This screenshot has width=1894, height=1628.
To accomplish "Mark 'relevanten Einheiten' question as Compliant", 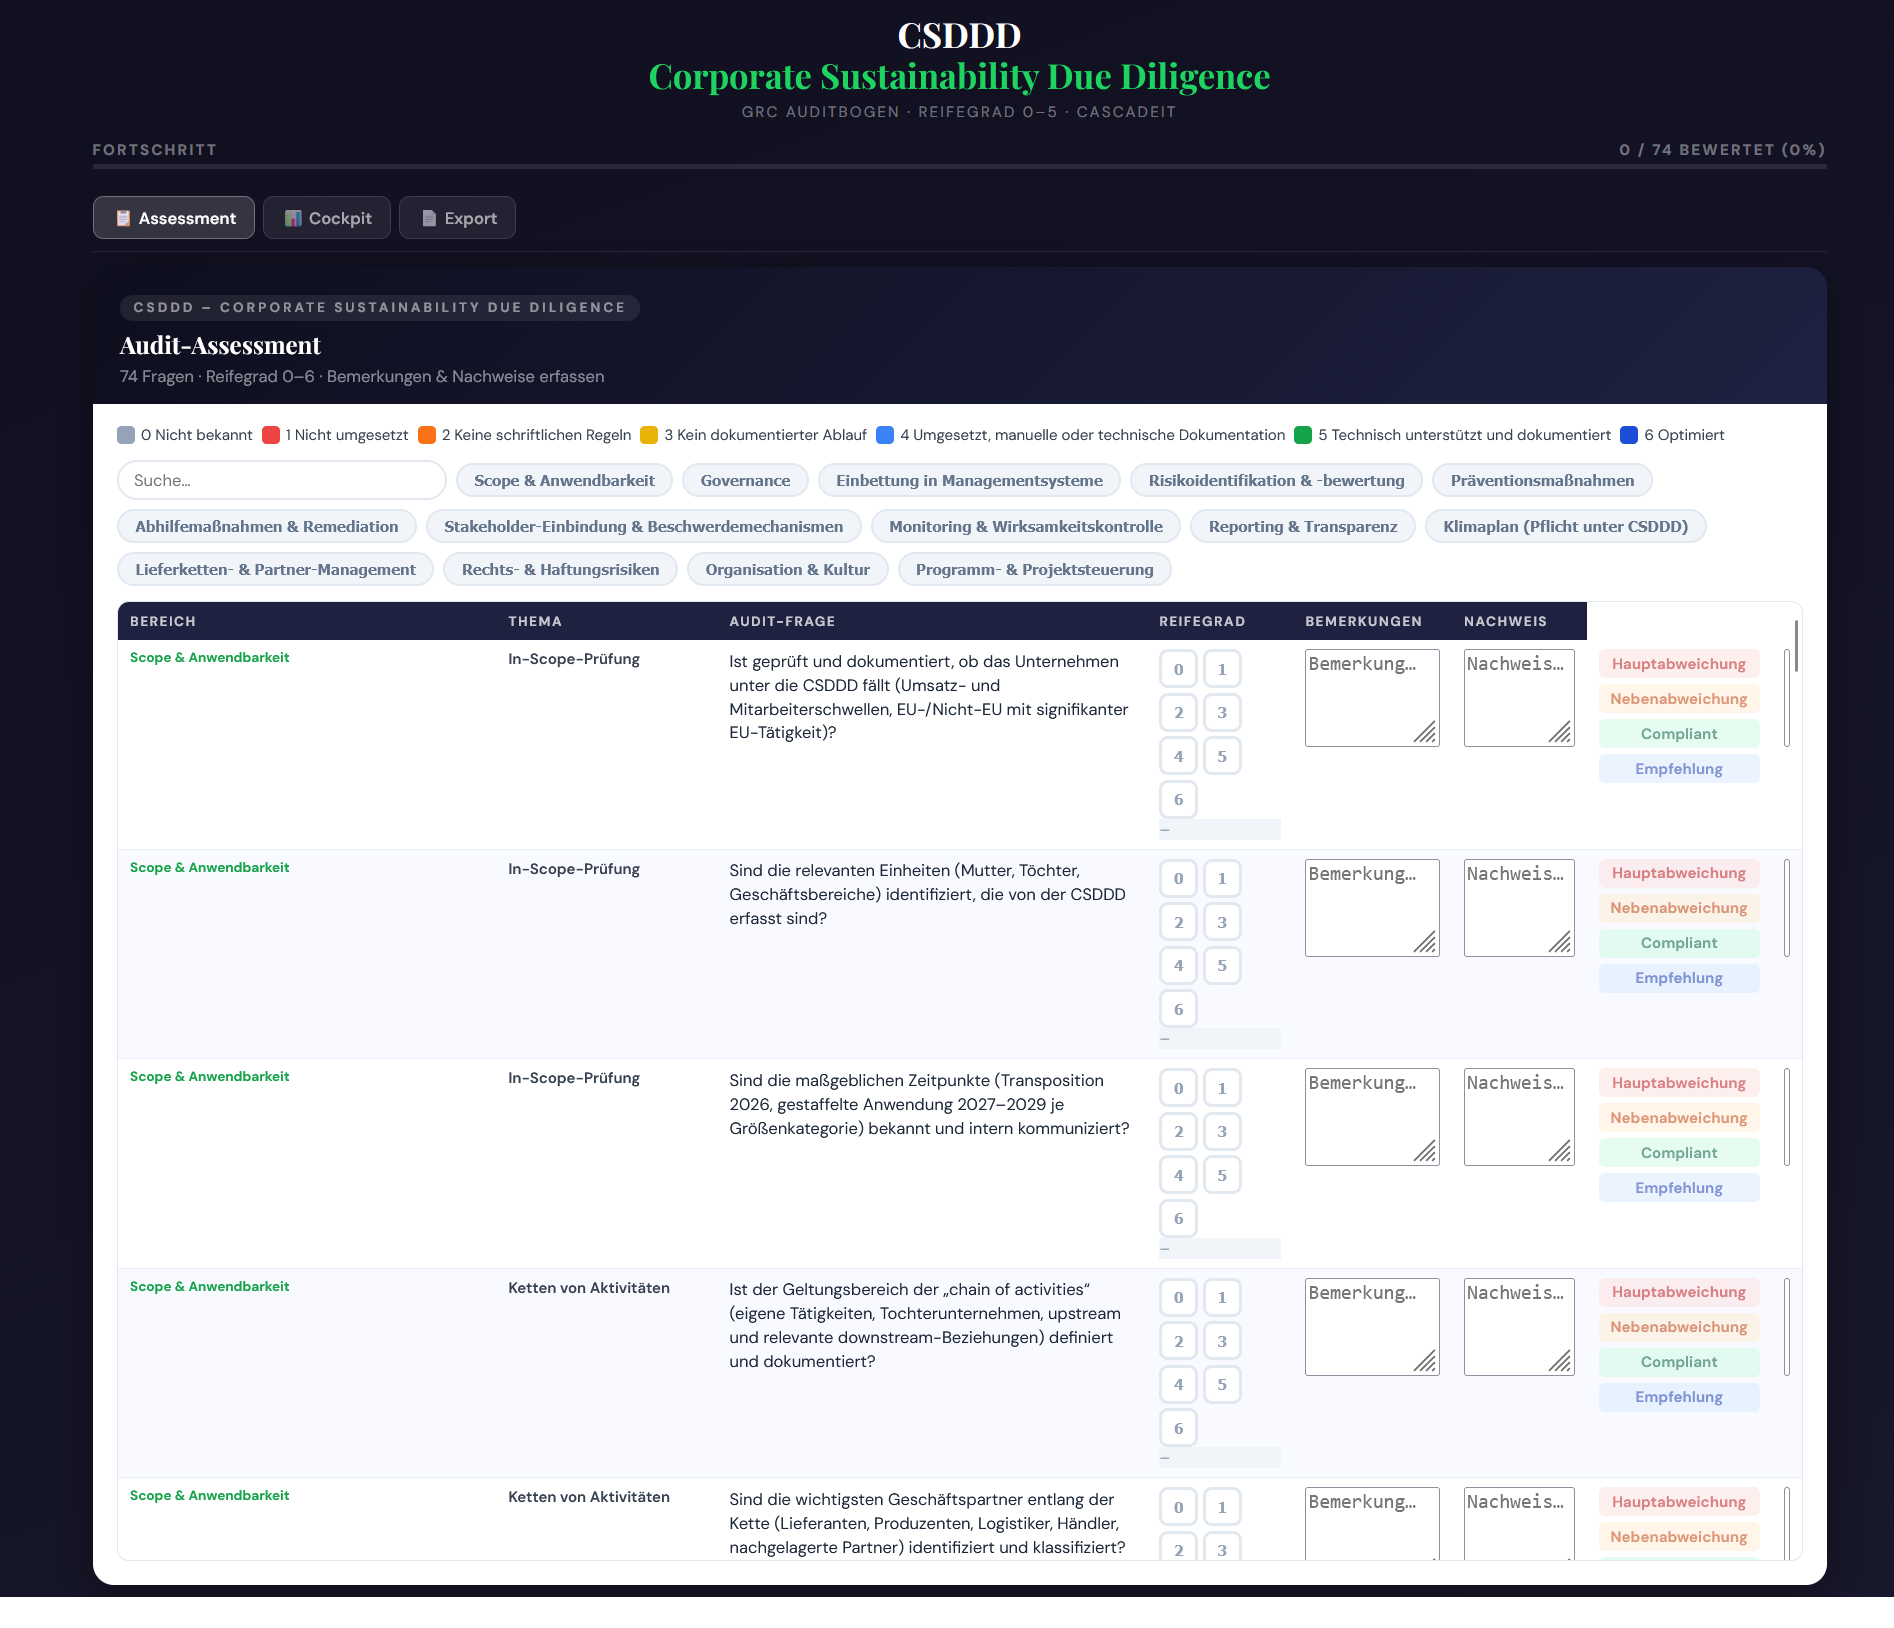I will point(1679,943).
